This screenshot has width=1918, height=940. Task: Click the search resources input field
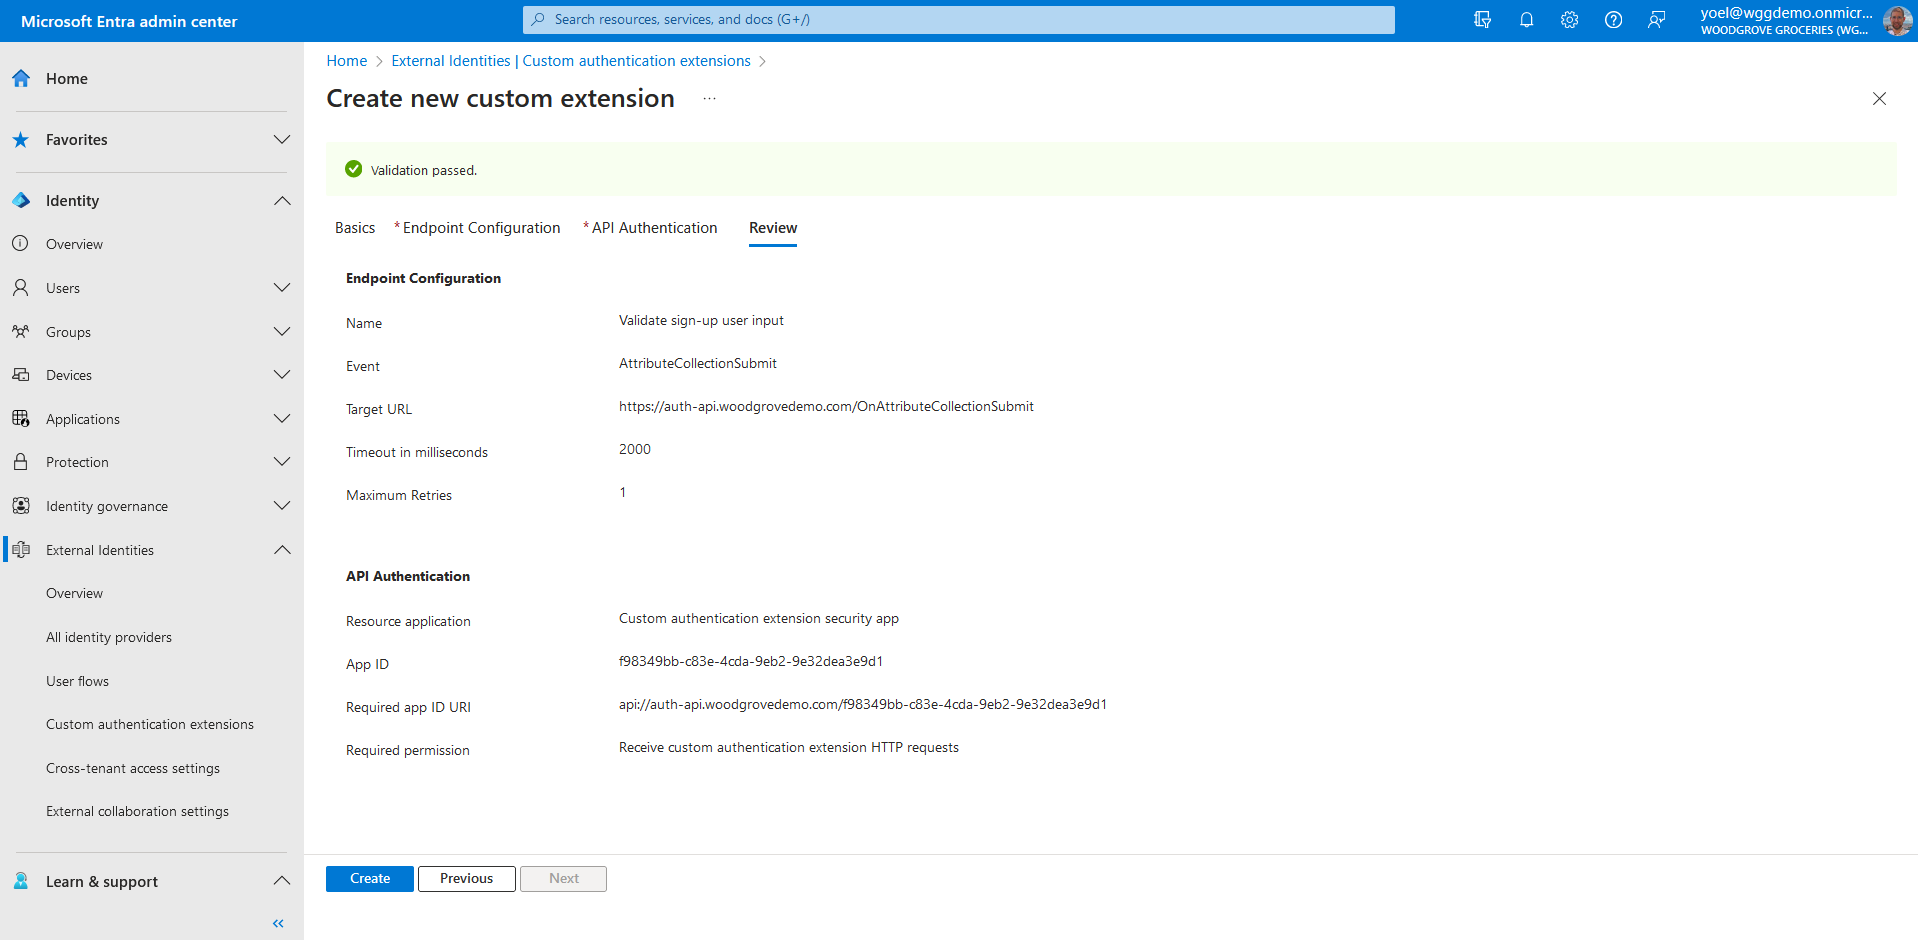(x=958, y=20)
